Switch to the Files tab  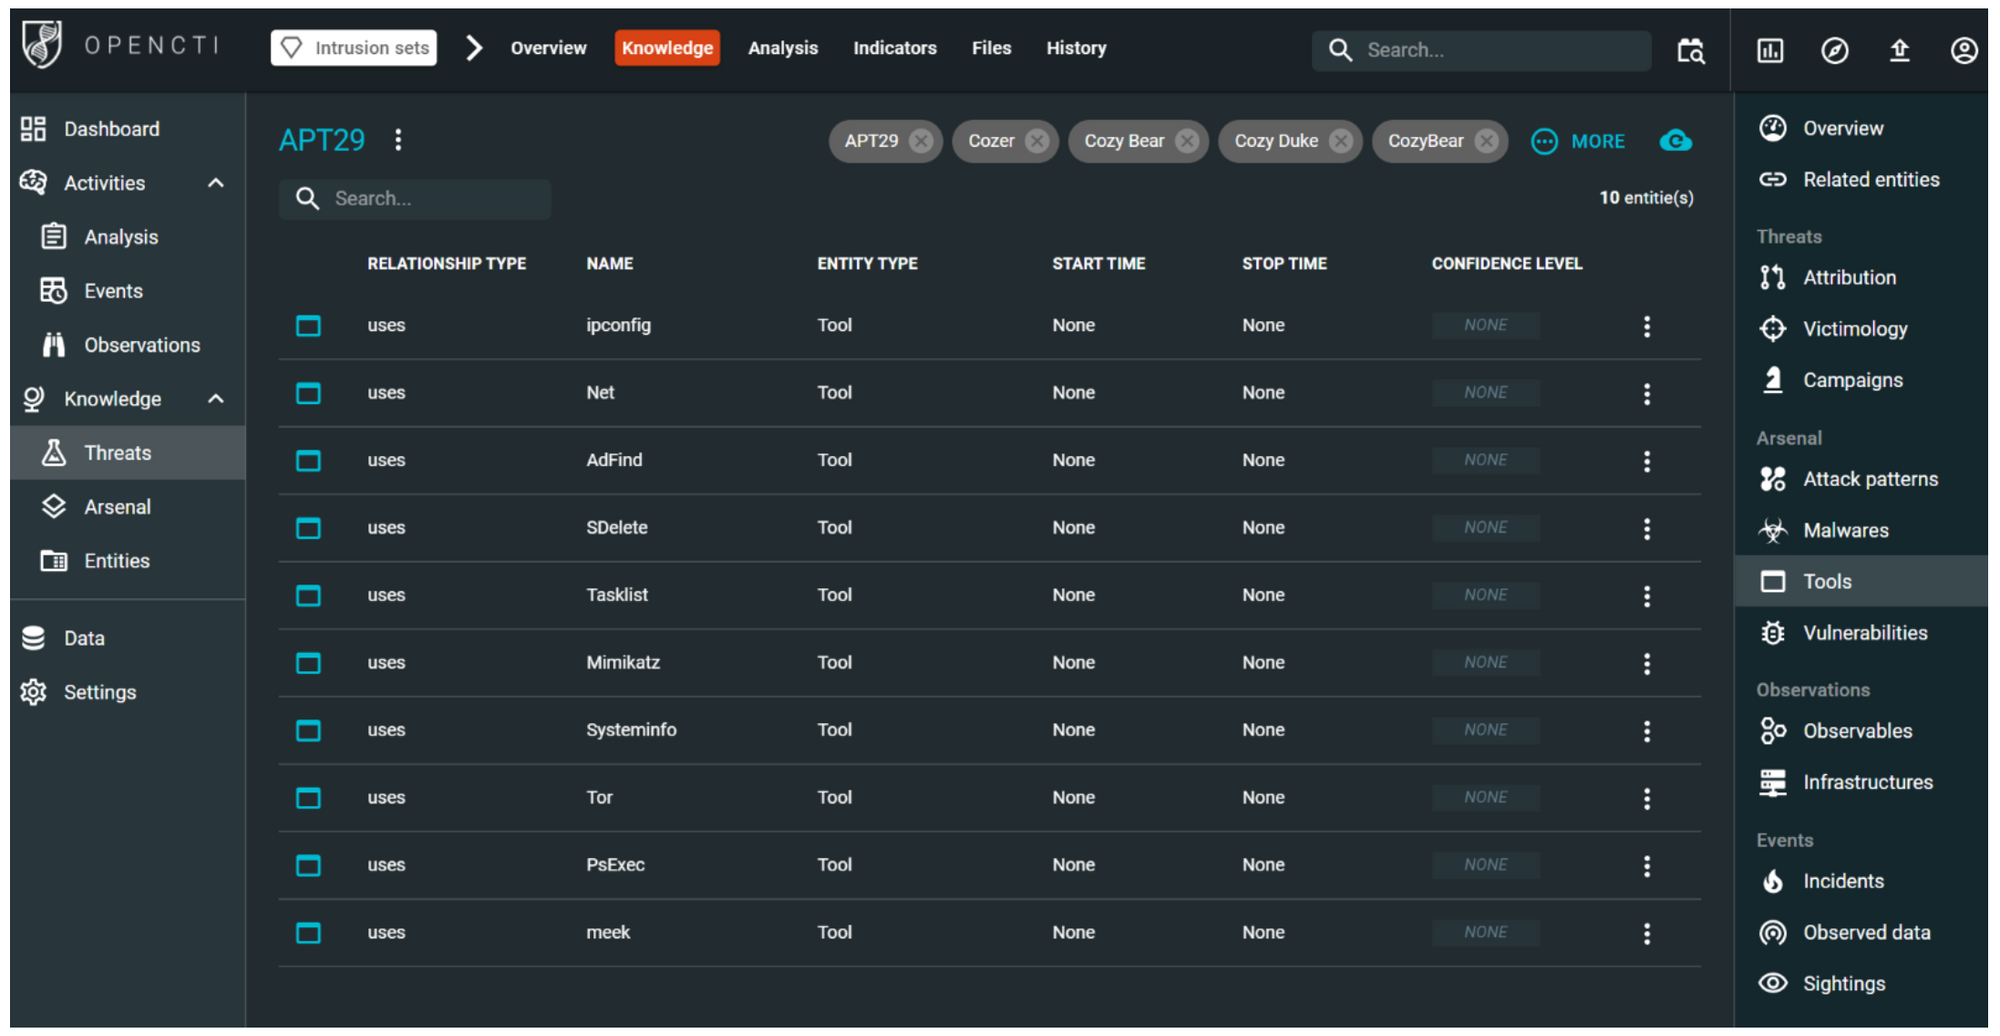click(991, 48)
